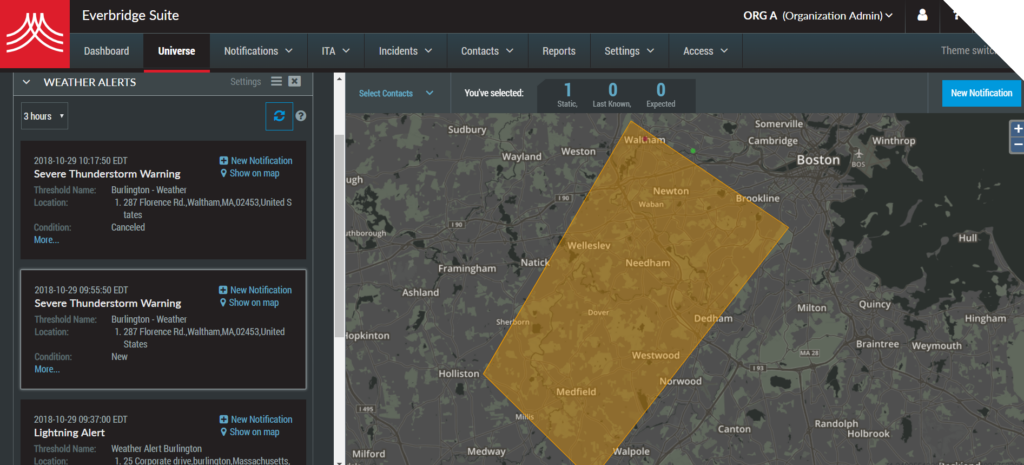Click 'Weather Alert Burlington' threshold name

coord(156,449)
